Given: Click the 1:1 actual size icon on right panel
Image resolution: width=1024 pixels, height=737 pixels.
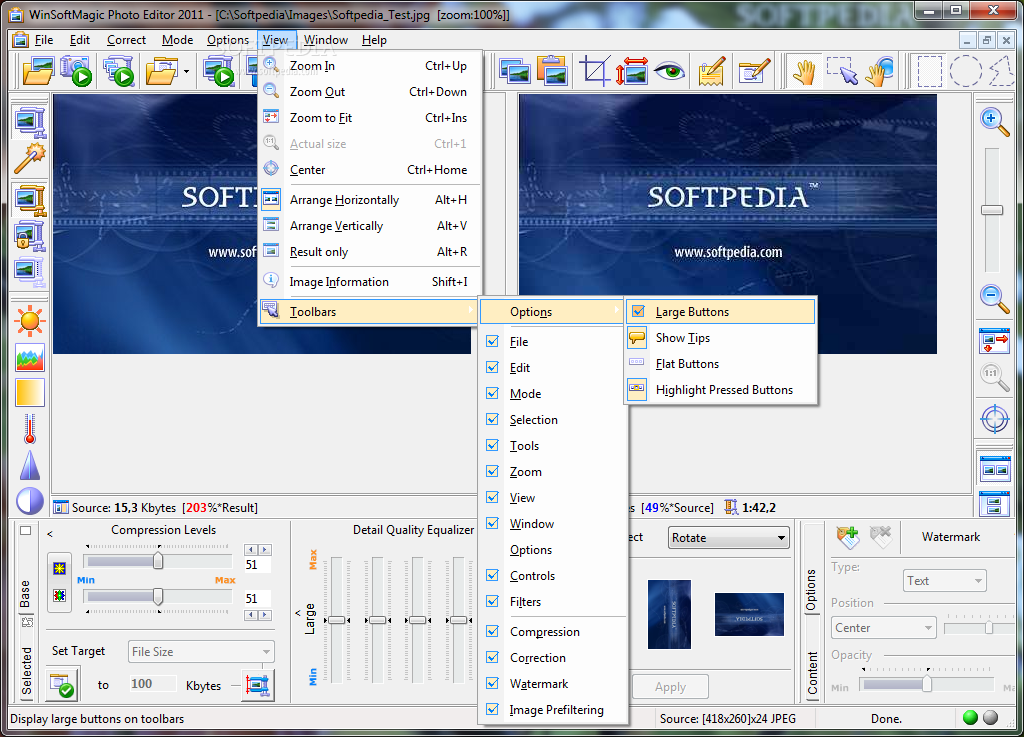Looking at the screenshot, I should tap(994, 377).
